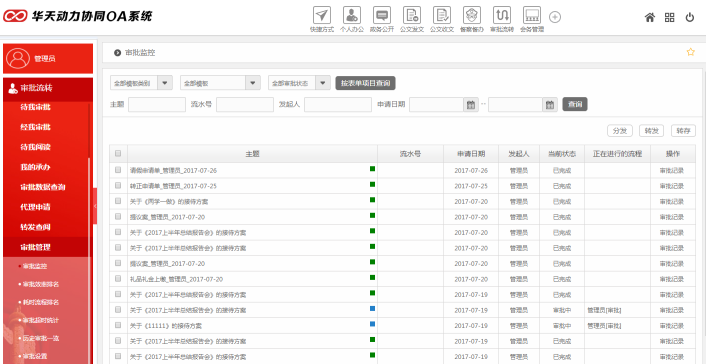Open the end date calendar icon
This screenshot has height=364, width=706.
coord(550,105)
